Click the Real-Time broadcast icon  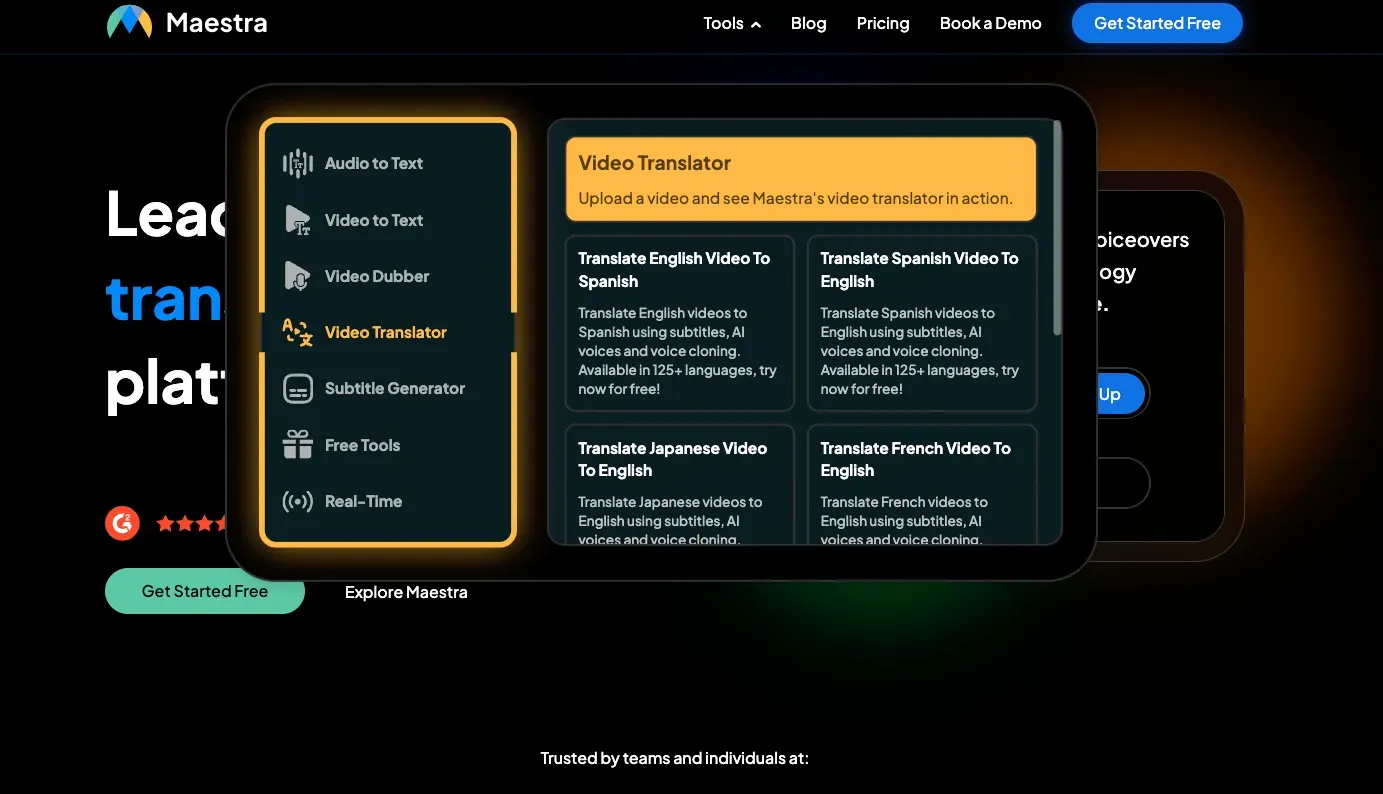click(298, 501)
